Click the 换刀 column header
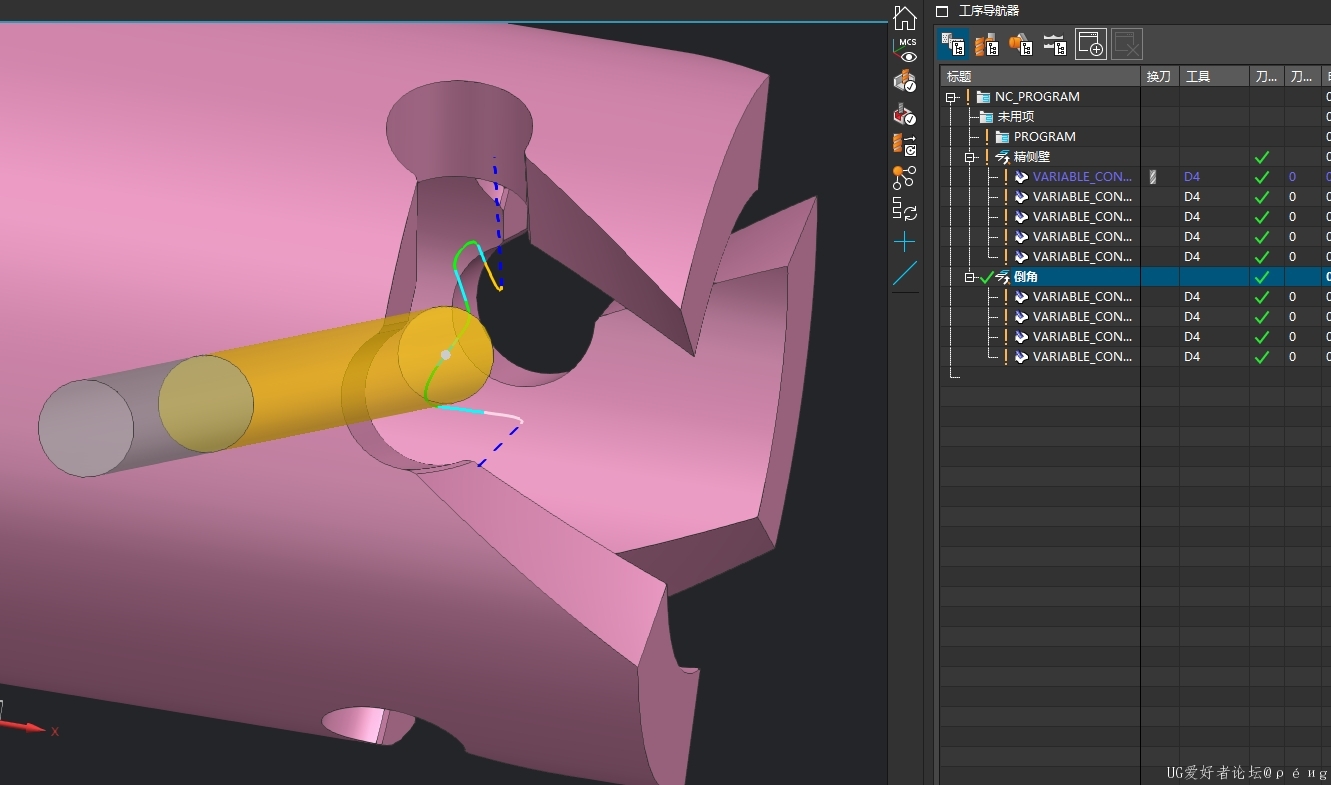1331x785 pixels. (1159, 77)
